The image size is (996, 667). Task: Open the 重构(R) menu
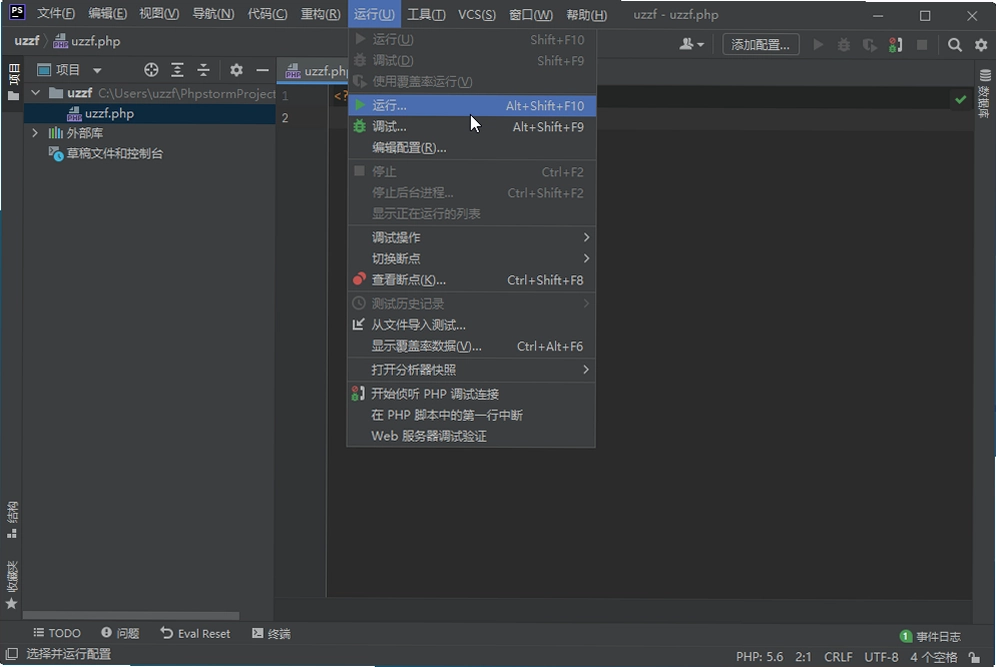point(320,14)
